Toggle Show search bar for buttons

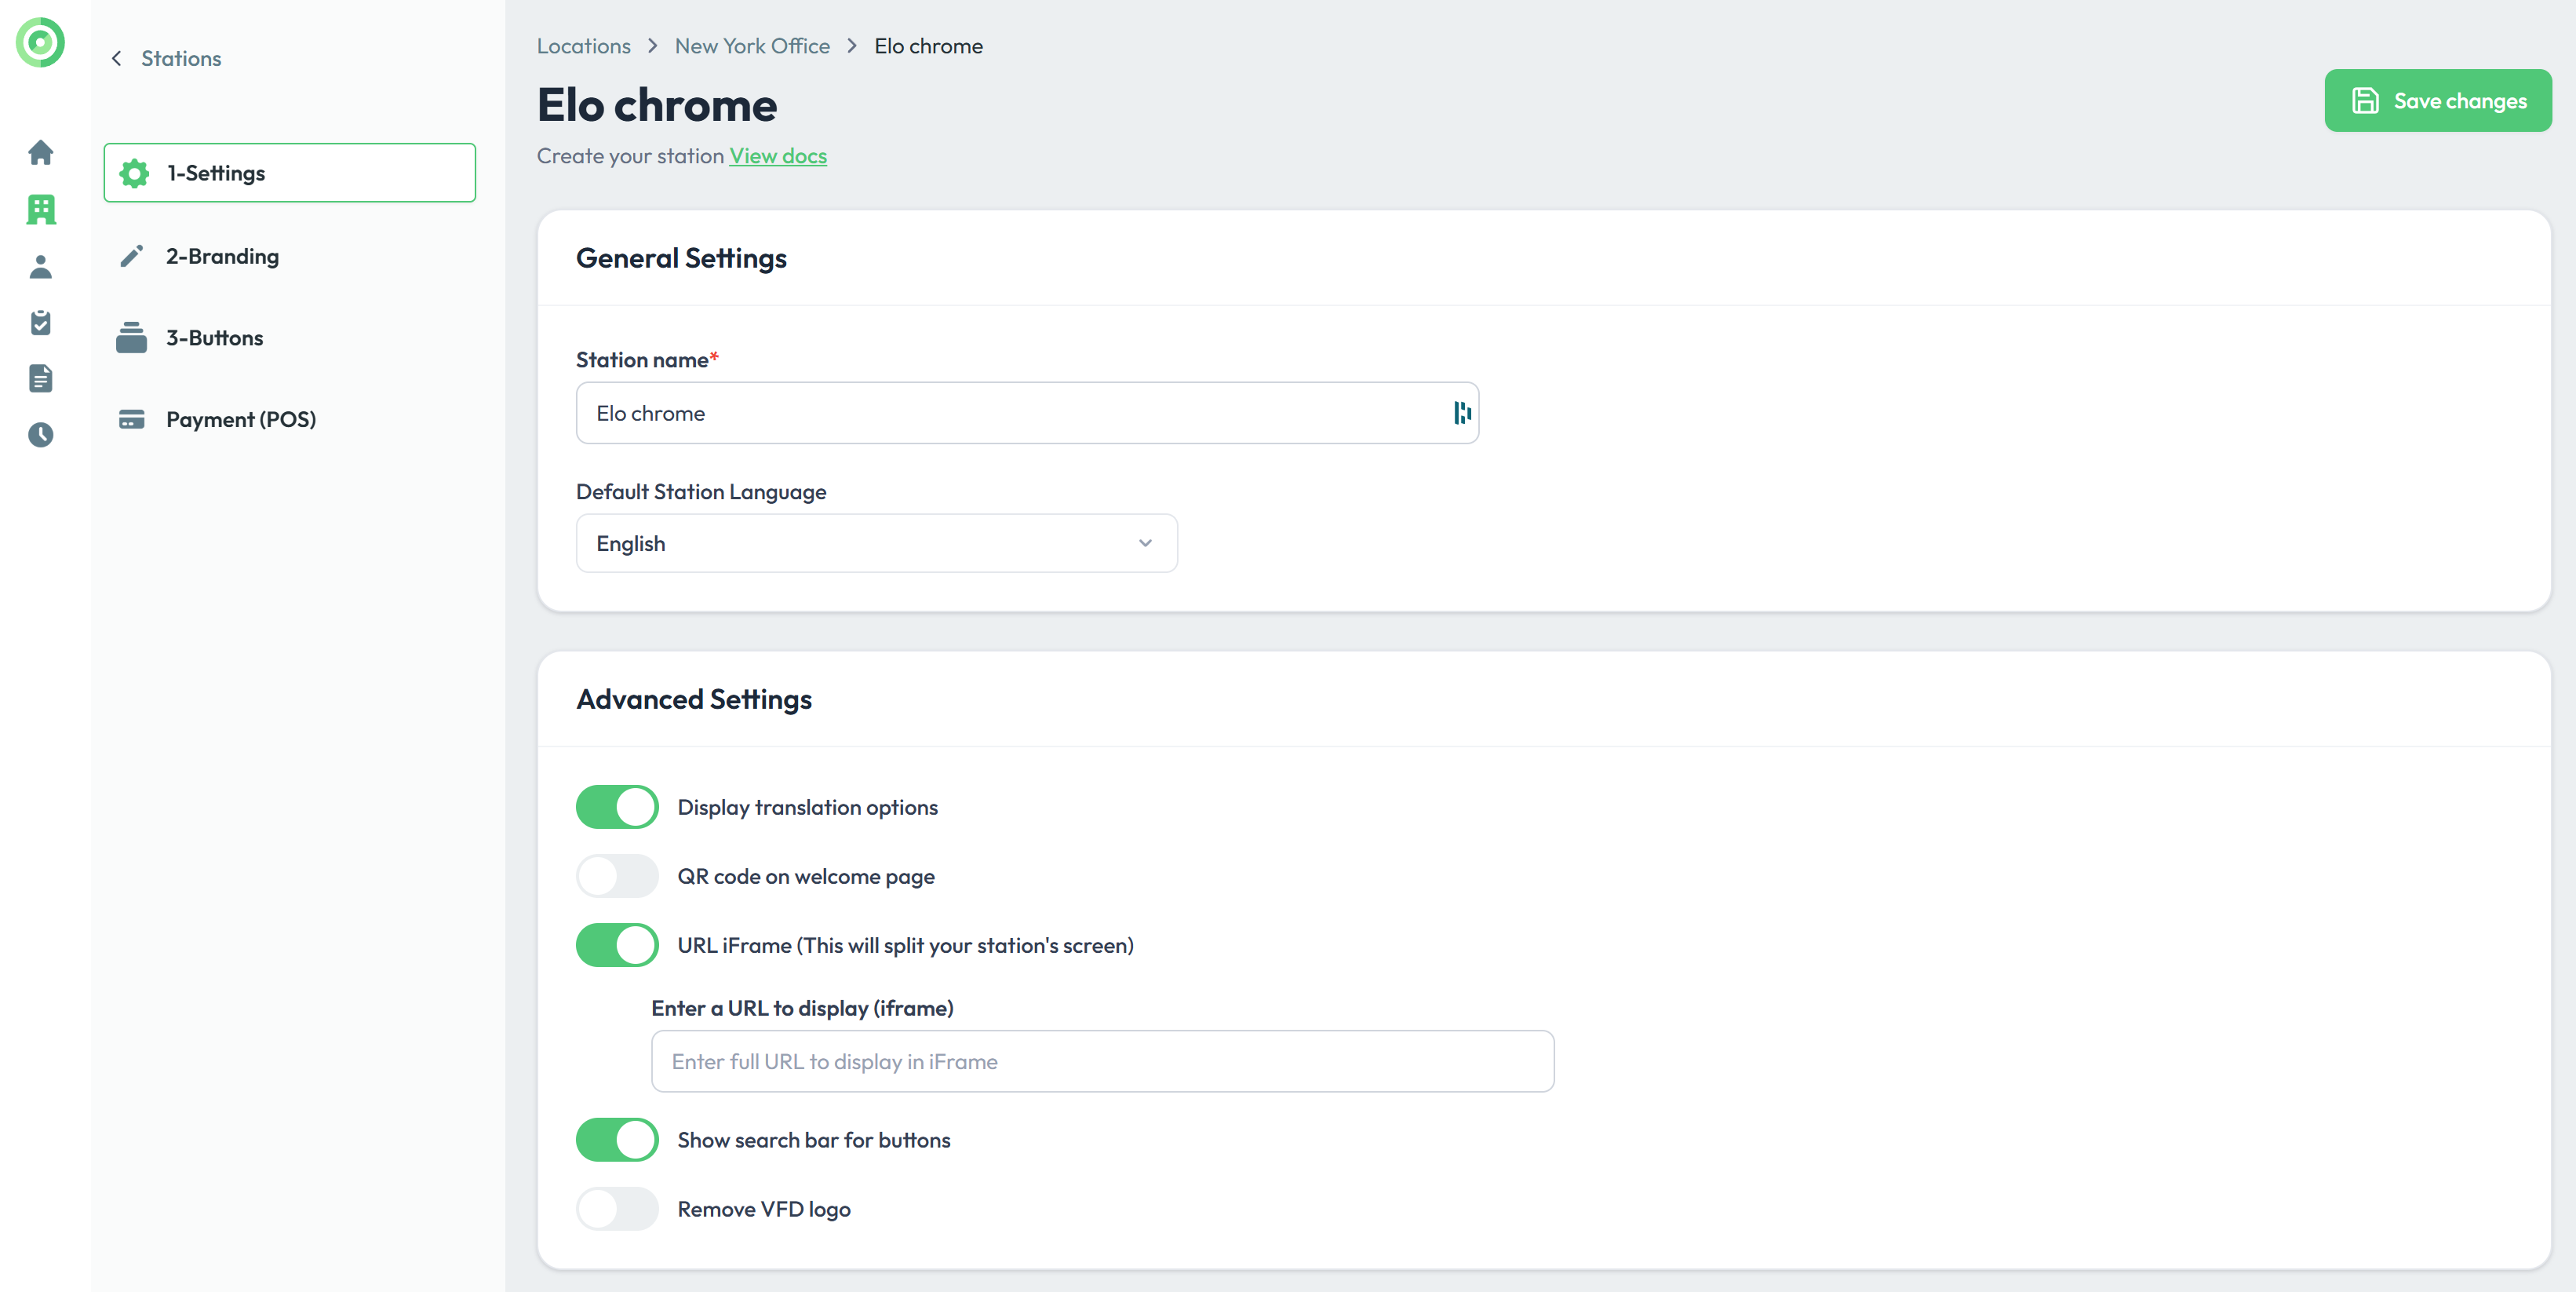[617, 1140]
